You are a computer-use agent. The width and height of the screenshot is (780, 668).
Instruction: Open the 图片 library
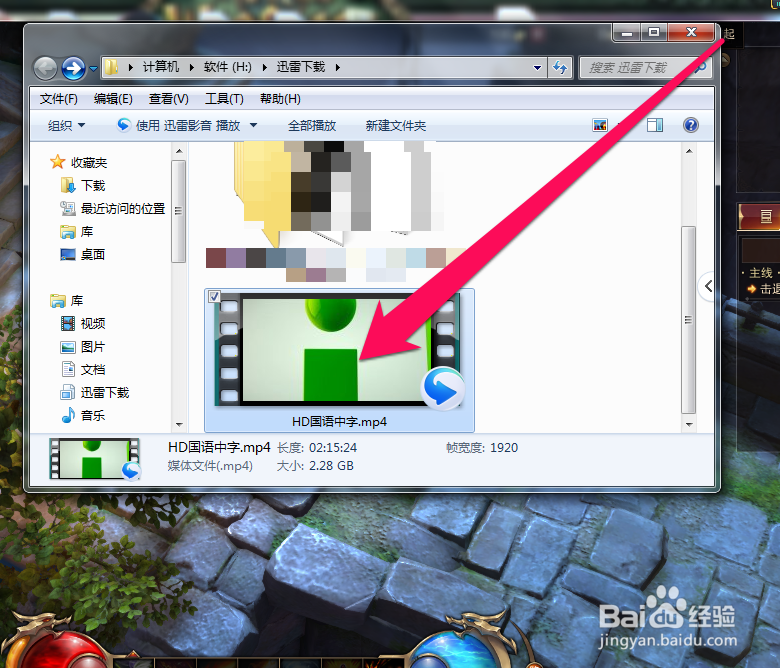[83, 347]
